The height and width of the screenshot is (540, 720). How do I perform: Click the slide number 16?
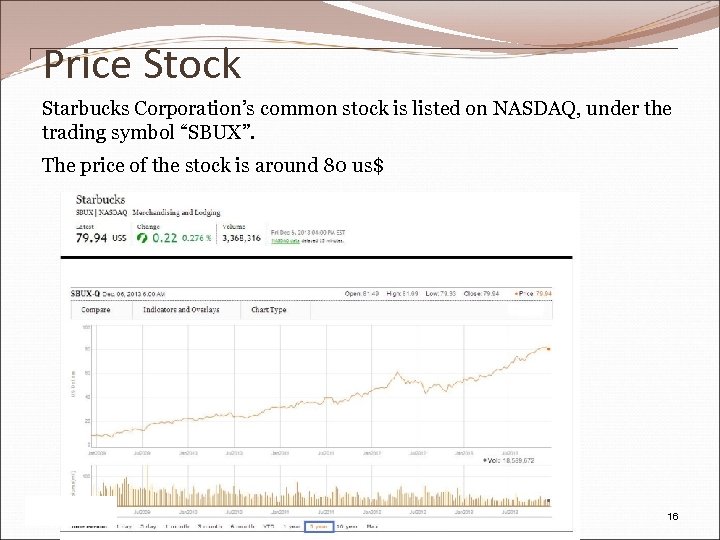(672, 516)
